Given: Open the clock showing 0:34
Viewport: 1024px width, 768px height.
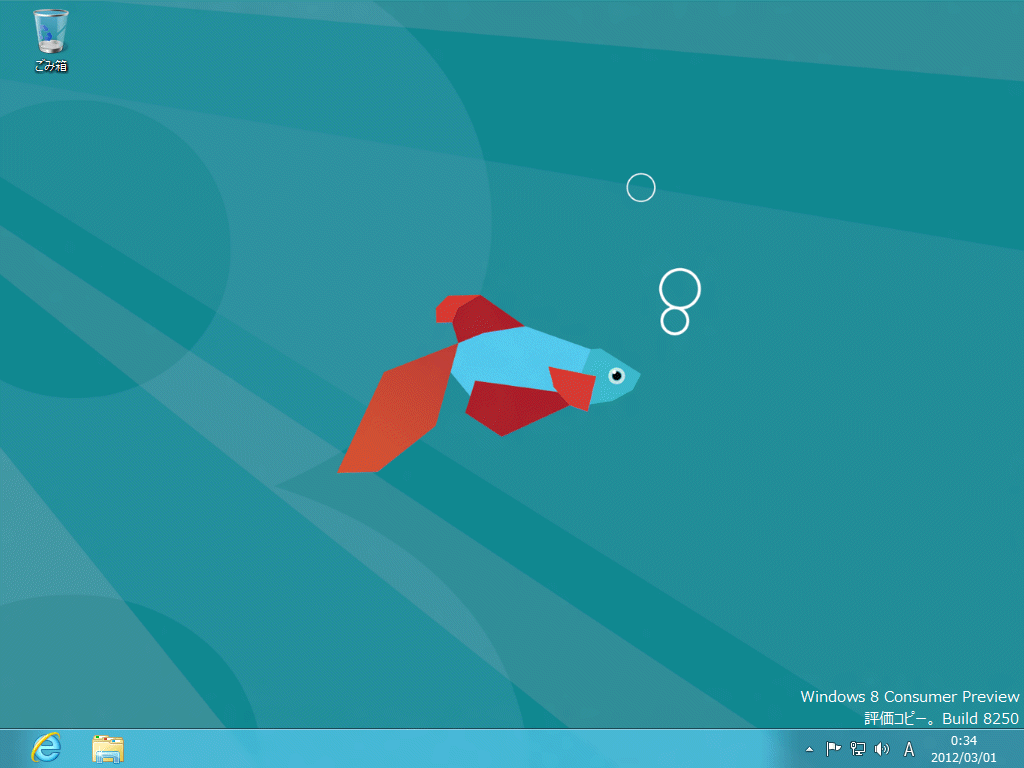Looking at the screenshot, I should click(964, 741).
